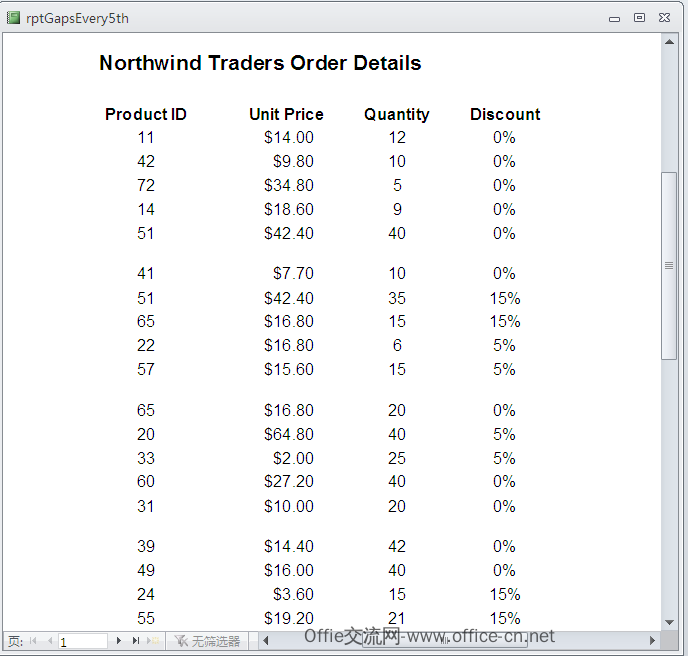This screenshot has width=688, height=656.
Task: Click unit price $34.80
Action: point(289,185)
